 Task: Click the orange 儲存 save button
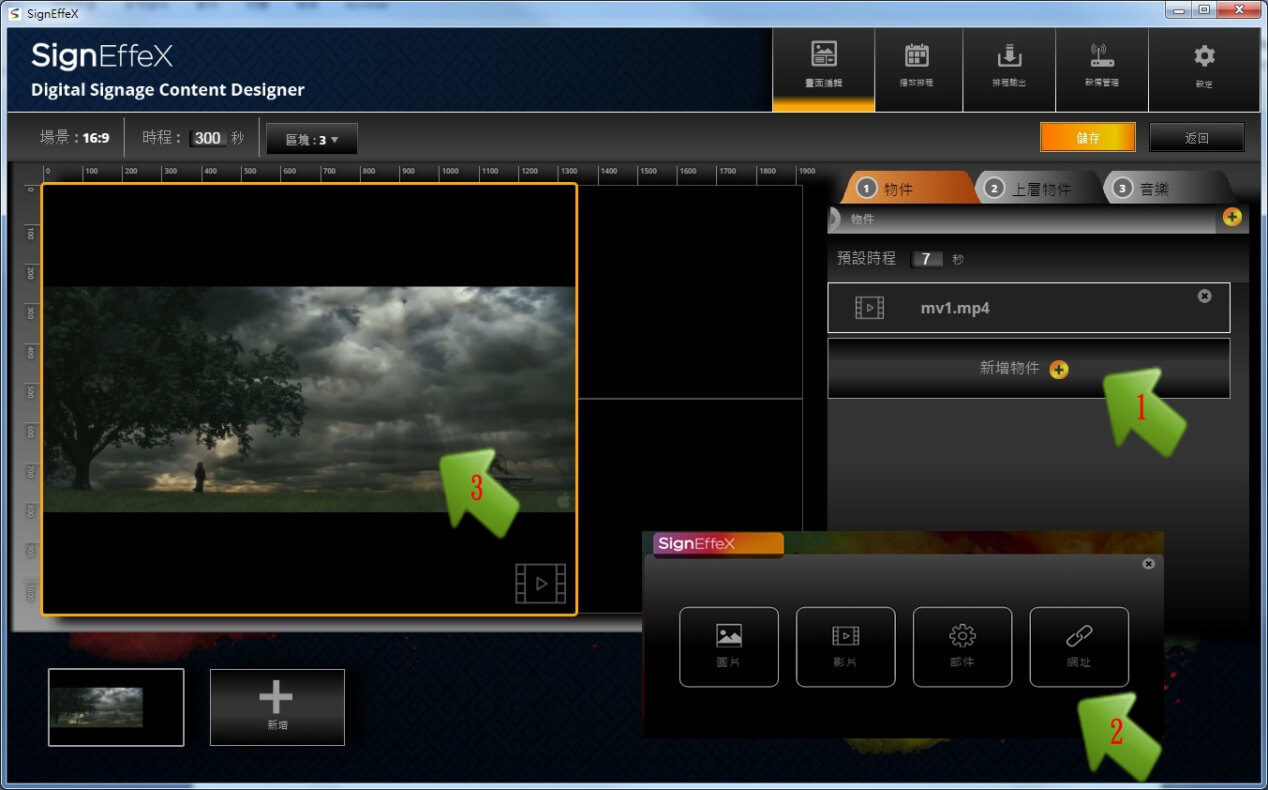click(x=1087, y=138)
